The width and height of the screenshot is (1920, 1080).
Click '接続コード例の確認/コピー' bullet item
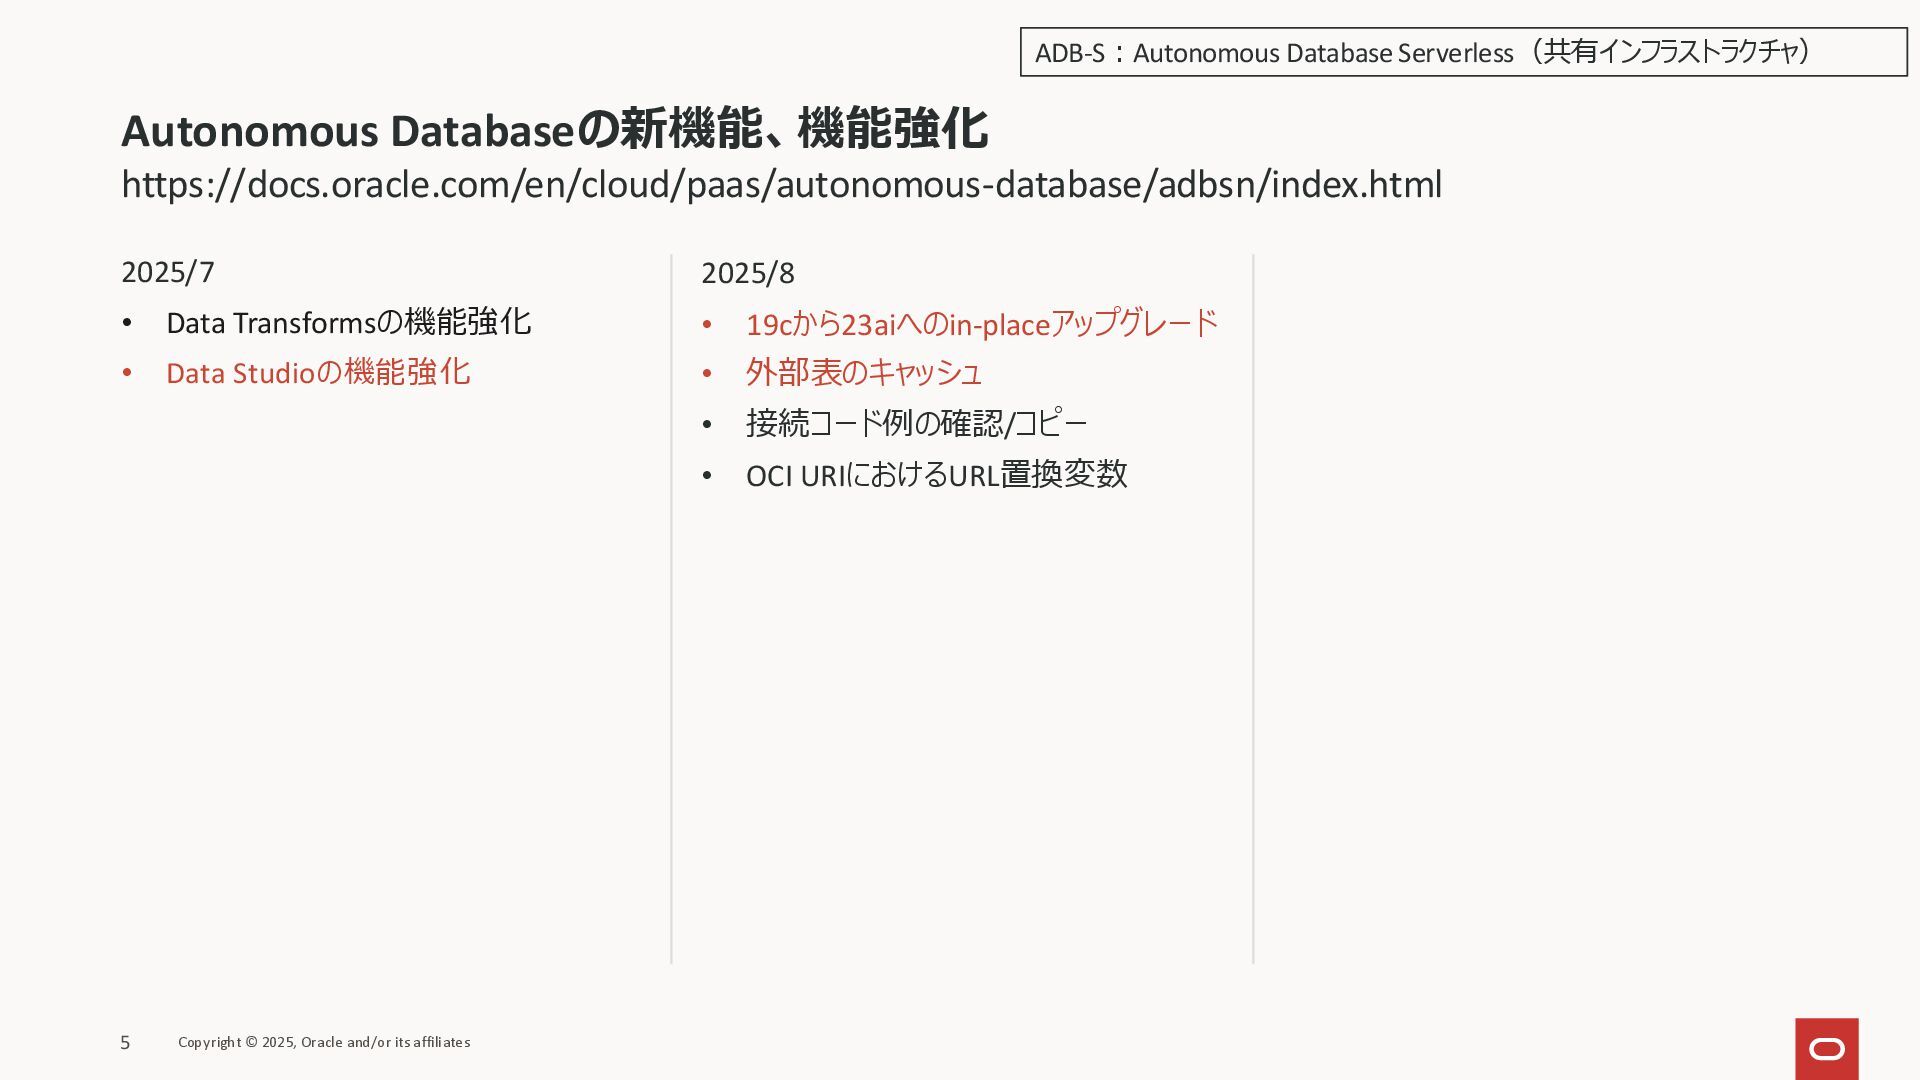[917, 424]
